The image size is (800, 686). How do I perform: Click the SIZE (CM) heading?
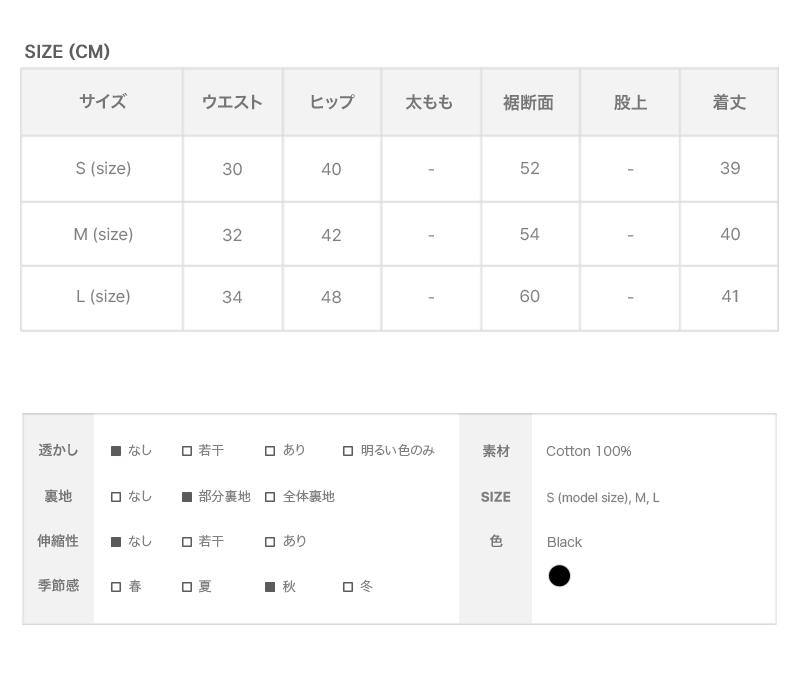[67, 52]
